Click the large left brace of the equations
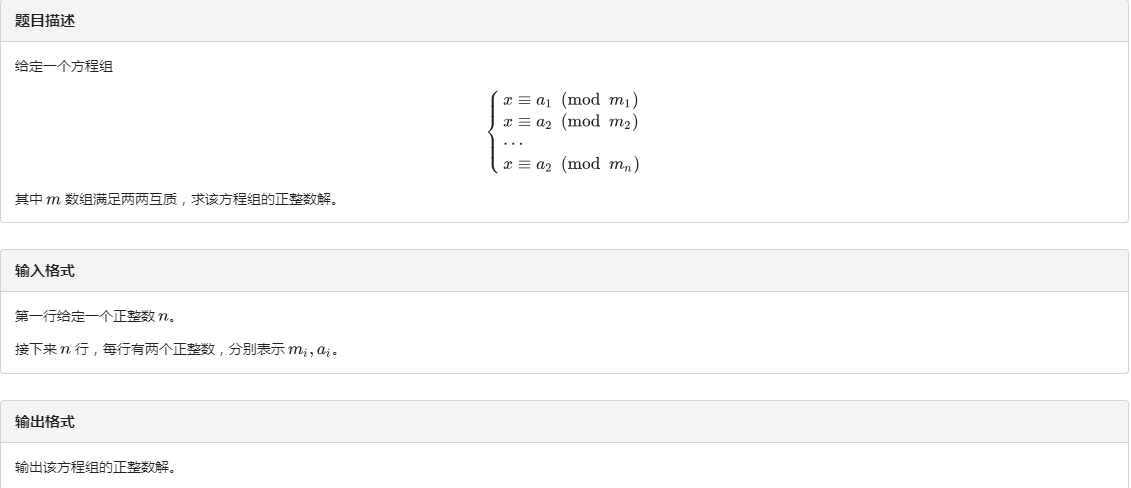Image resolution: width=1131 pixels, height=488 pixels. 493,132
